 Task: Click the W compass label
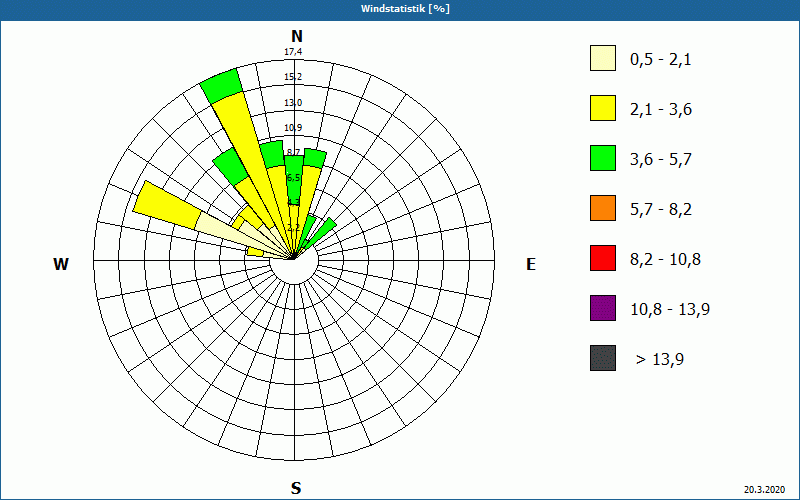tap(61, 264)
